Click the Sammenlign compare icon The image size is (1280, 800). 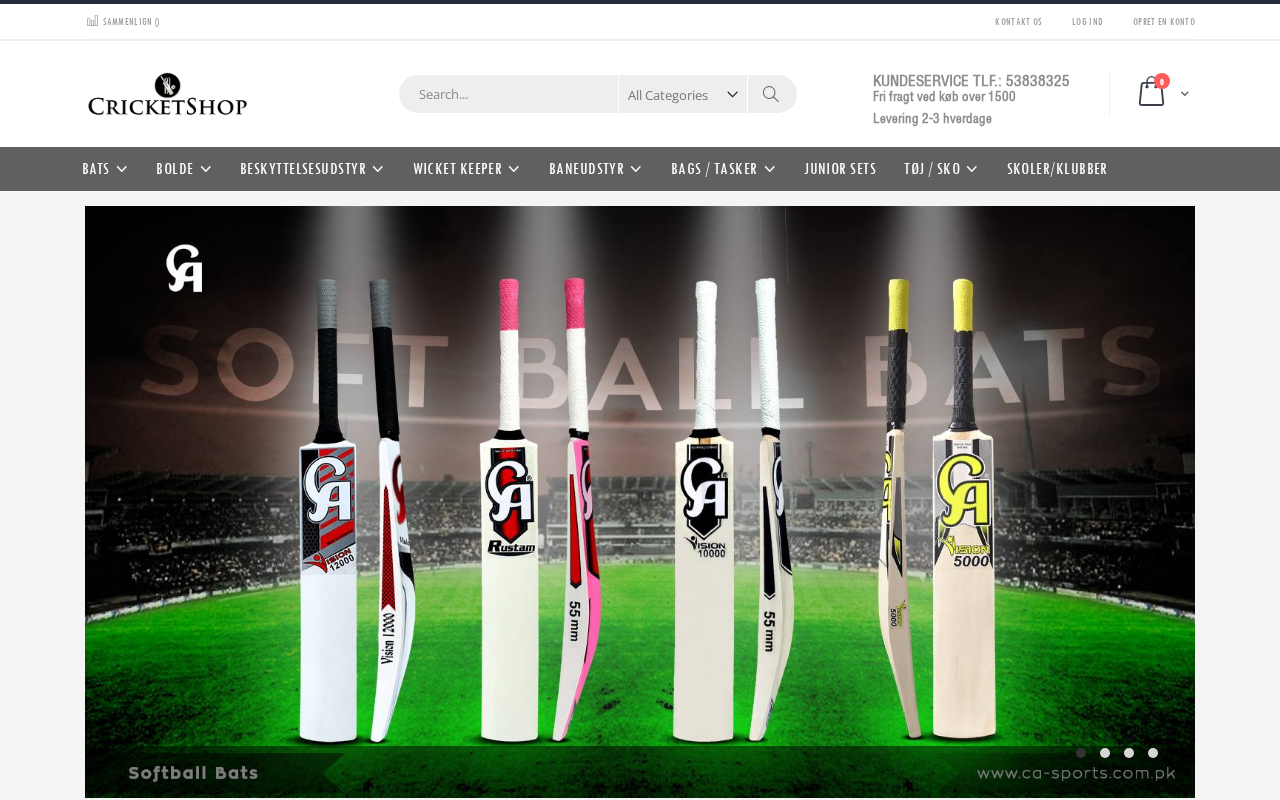tap(92, 21)
